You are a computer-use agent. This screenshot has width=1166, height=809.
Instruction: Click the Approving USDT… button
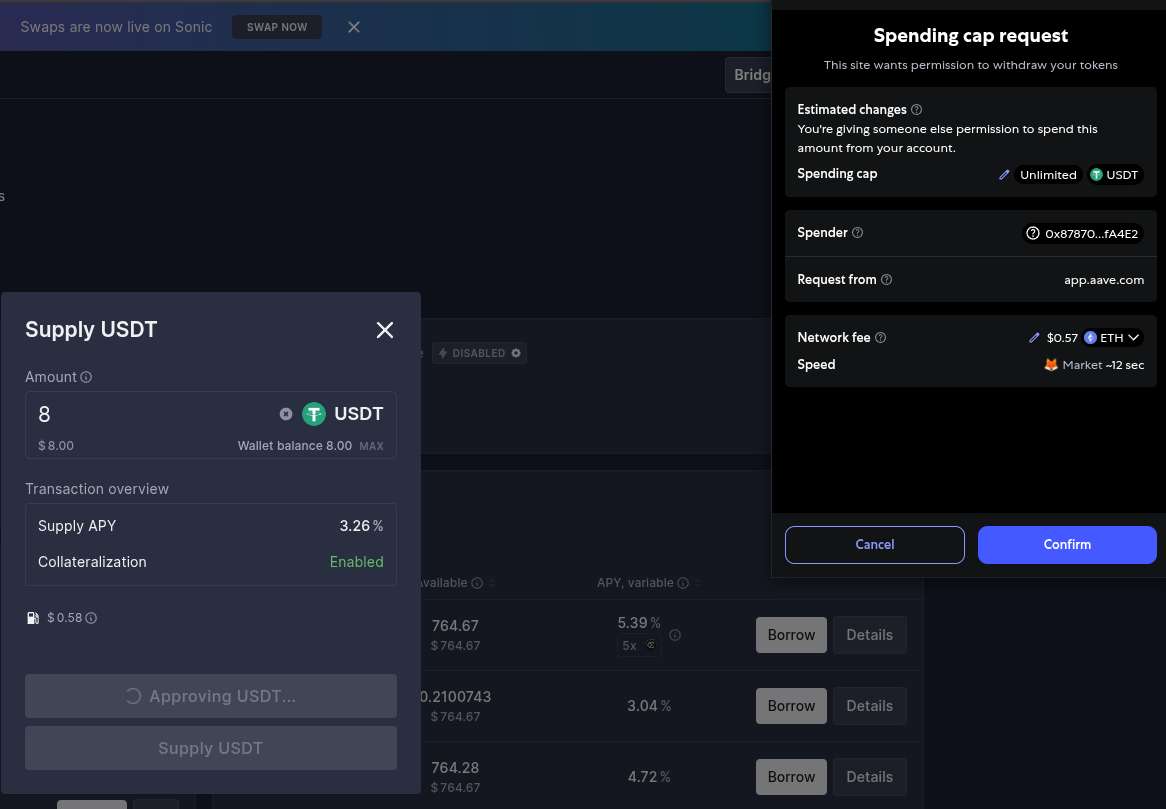[x=210, y=696]
